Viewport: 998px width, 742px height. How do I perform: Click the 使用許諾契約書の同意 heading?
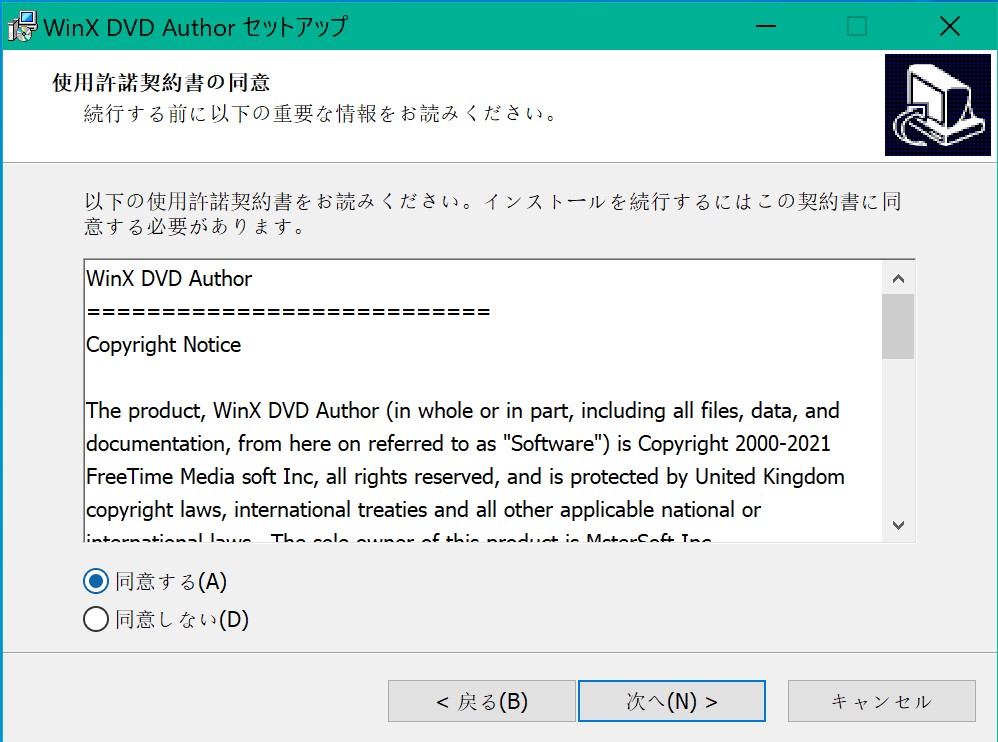161,82
